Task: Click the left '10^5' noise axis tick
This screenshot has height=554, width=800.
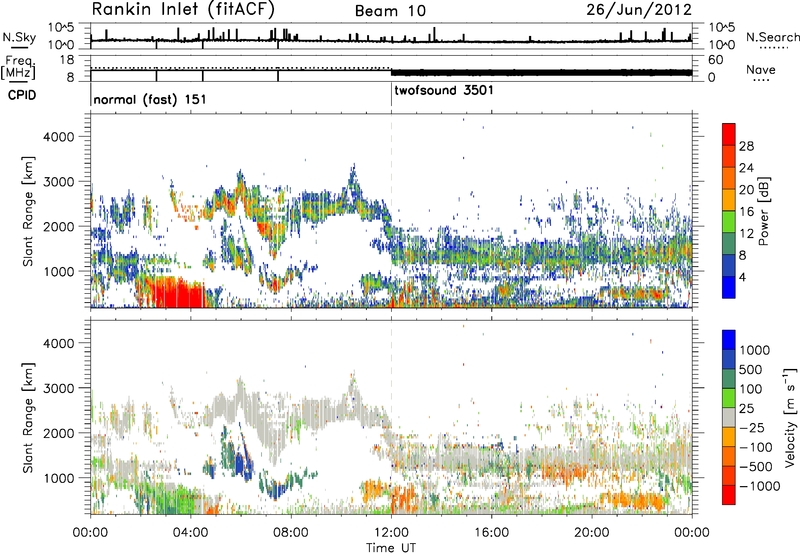Action: pos(61,27)
